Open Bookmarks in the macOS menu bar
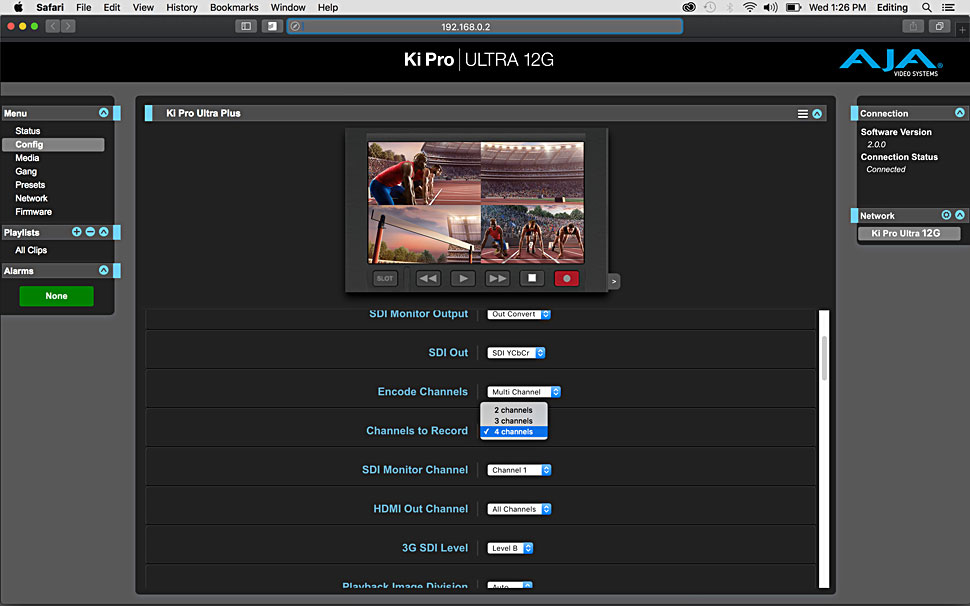This screenshot has width=970, height=606. [x=234, y=7]
